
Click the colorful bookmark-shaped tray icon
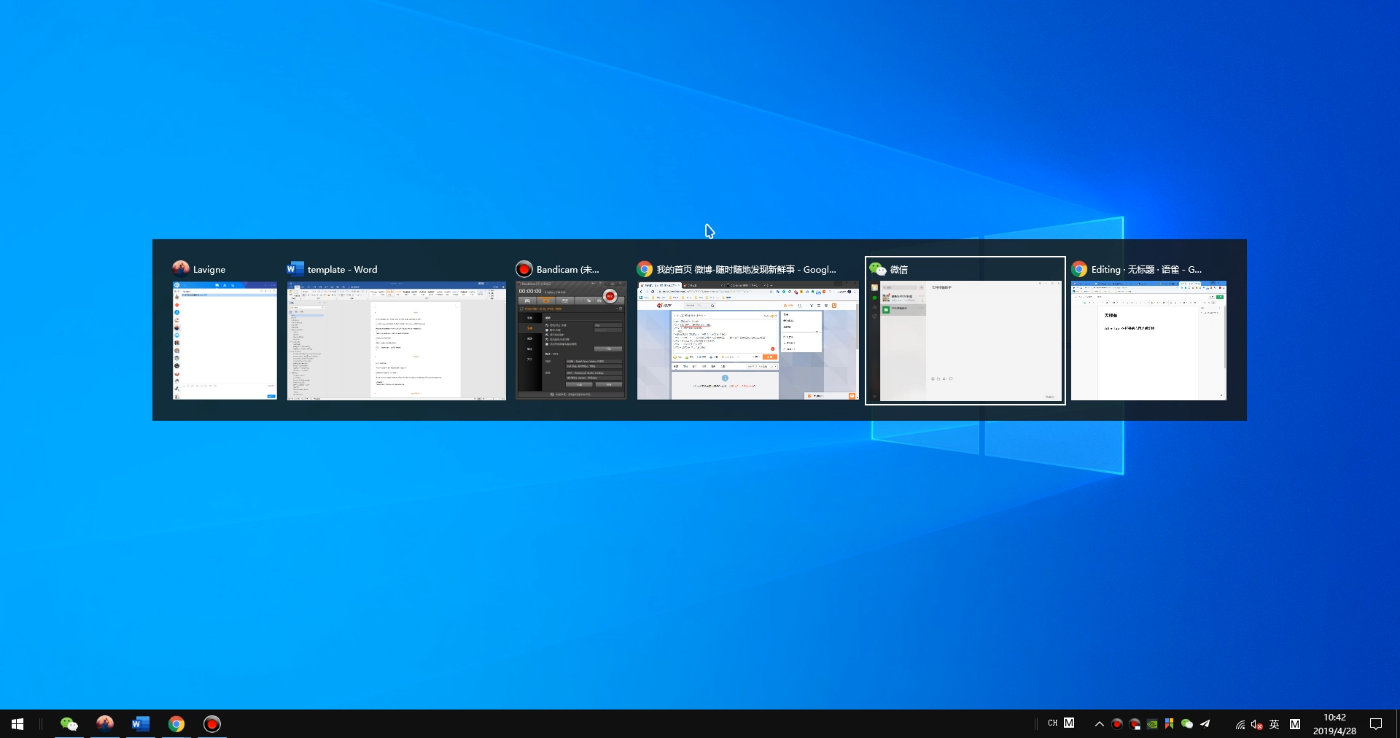[1169, 723]
